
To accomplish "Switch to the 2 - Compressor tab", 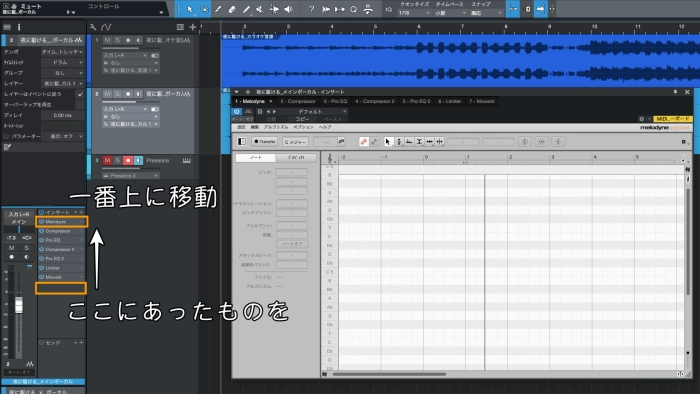I will [298, 101].
